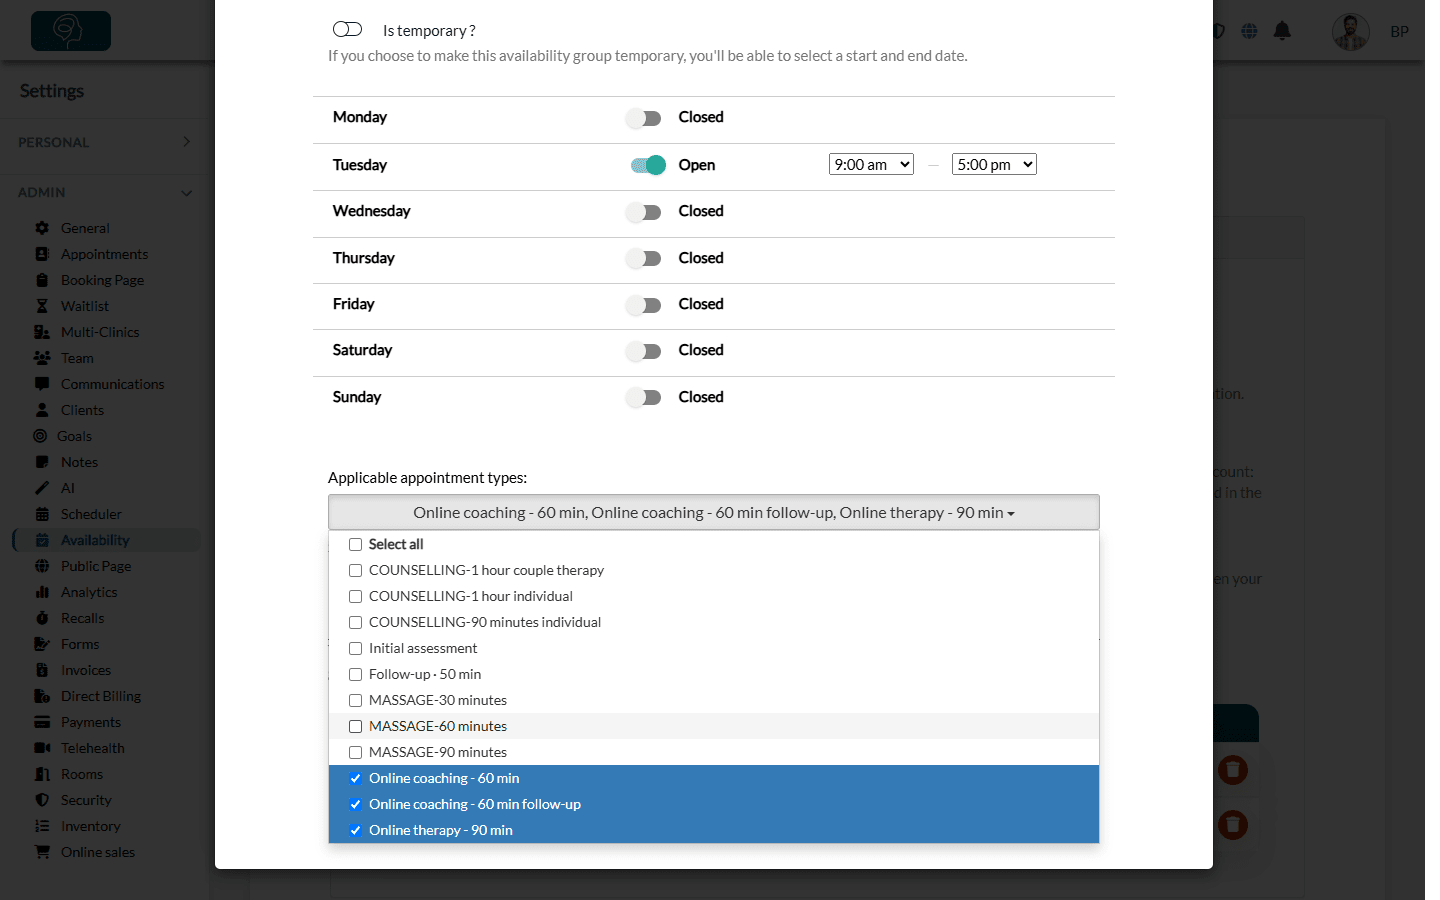Open the Appointments settings page
1440x900 pixels.
pos(104,254)
